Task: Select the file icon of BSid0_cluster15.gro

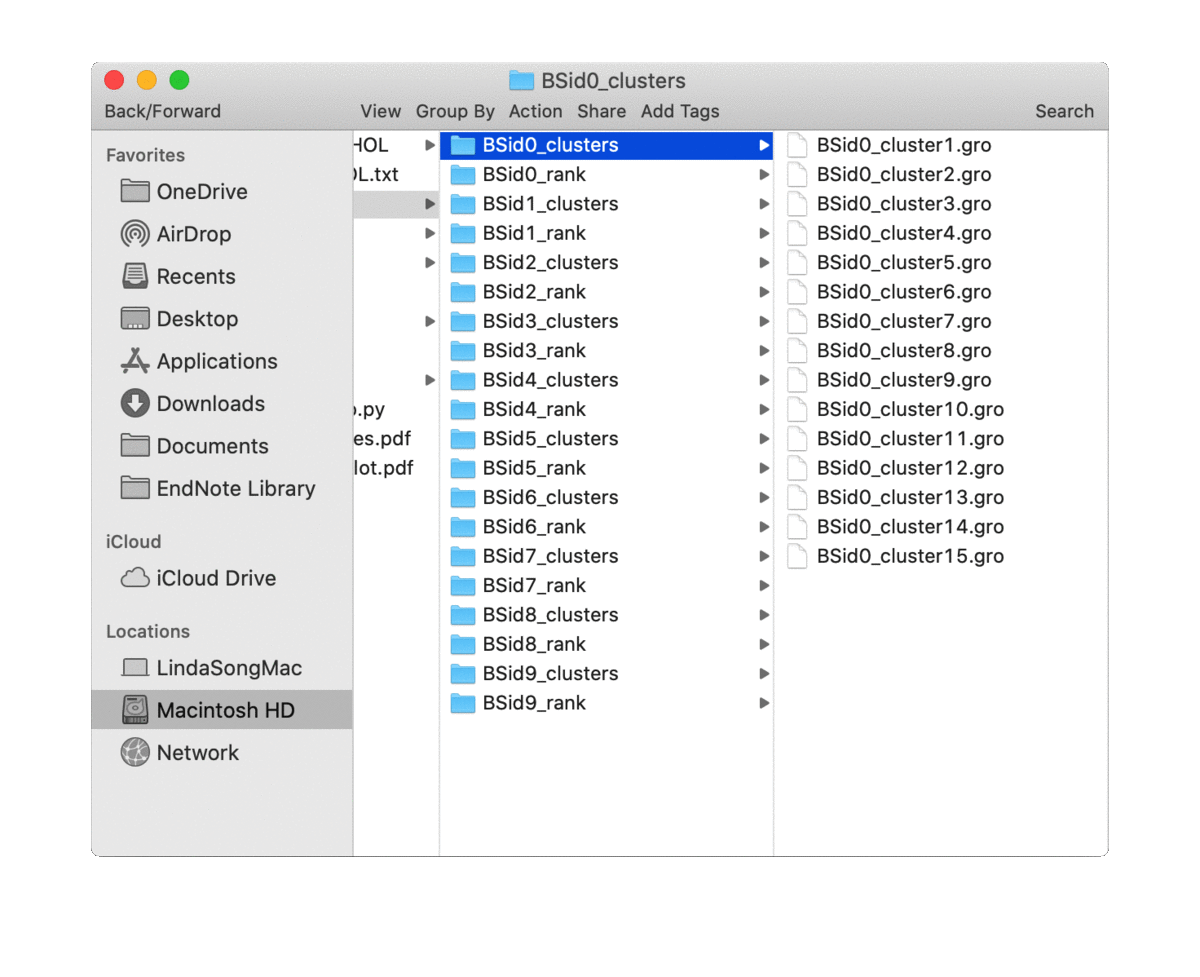Action: (x=797, y=556)
